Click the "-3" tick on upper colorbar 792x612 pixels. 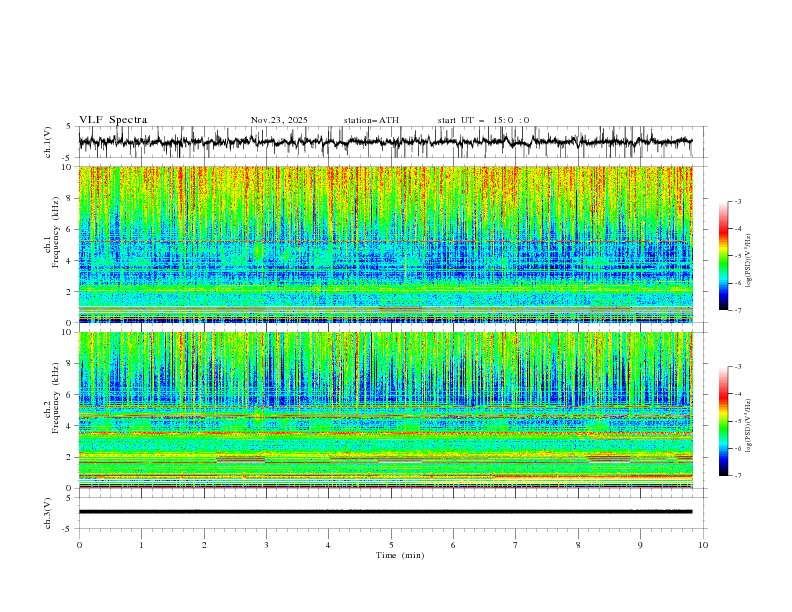(737, 201)
